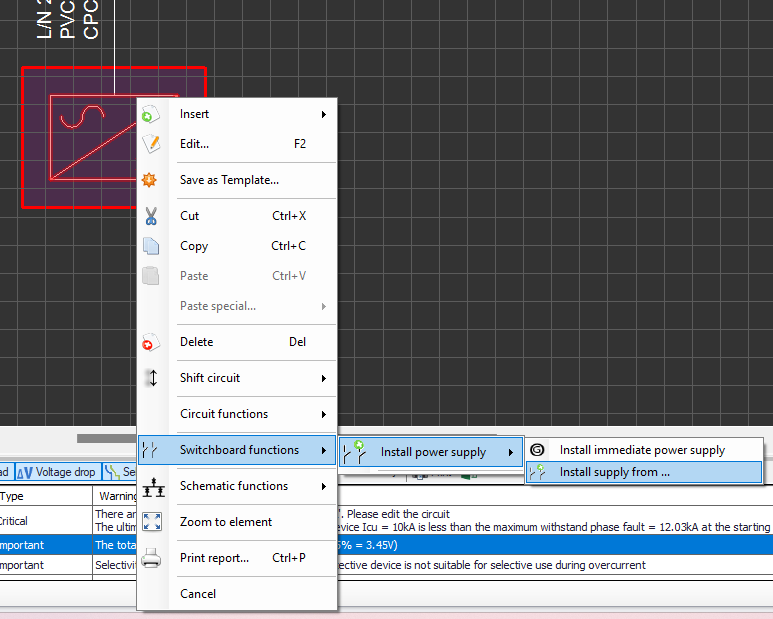Image resolution: width=773 pixels, height=619 pixels.
Task: Click the Cut scissors icon
Action: coord(151,216)
